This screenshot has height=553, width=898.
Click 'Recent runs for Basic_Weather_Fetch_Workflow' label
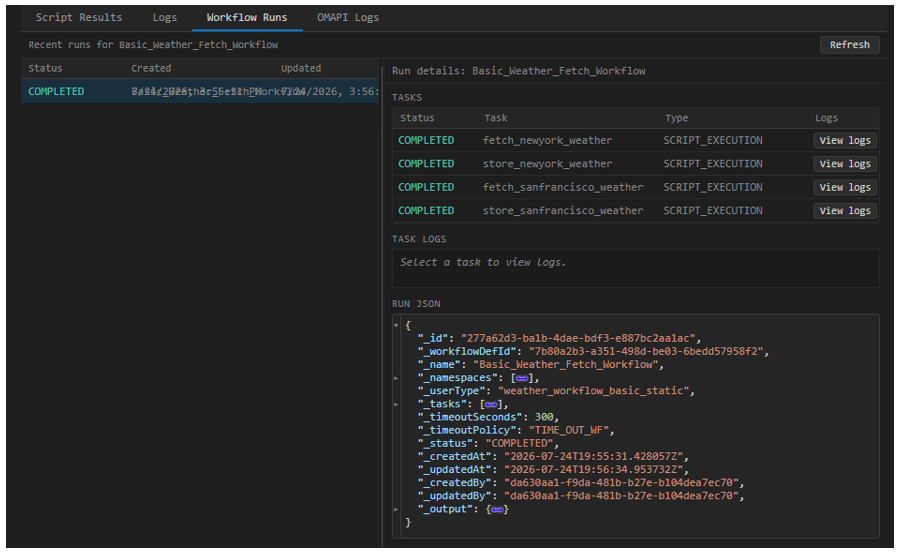tap(153, 45)
